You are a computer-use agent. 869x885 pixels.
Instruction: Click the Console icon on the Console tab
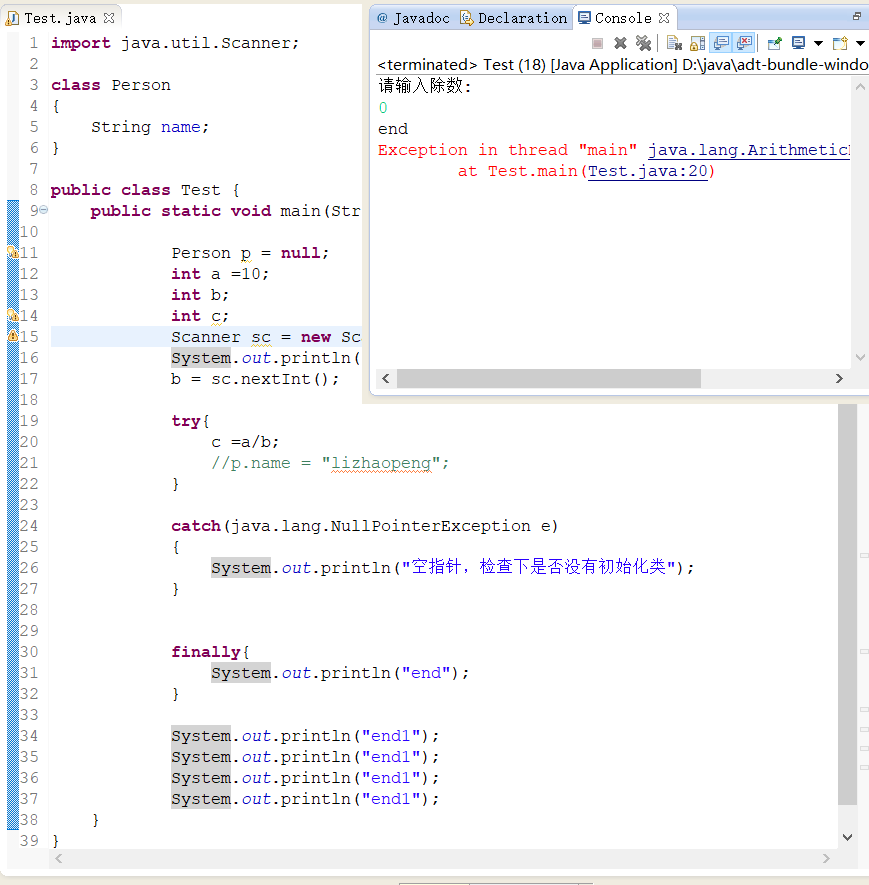click(583, 17)
